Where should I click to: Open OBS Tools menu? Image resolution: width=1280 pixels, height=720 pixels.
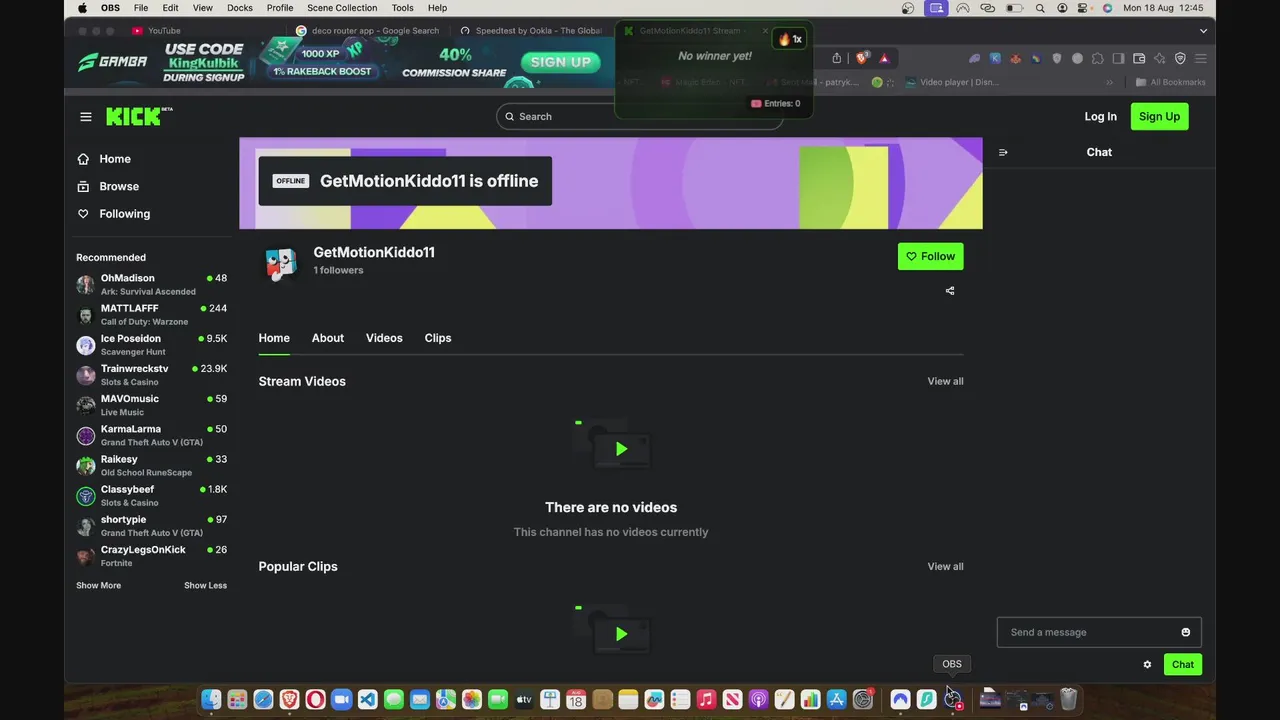(403, 8)
